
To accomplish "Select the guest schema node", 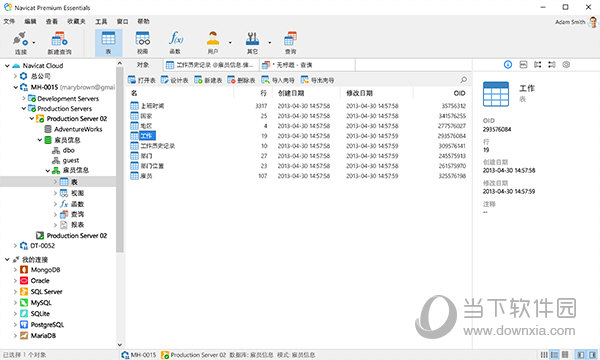I will point(70,160).
